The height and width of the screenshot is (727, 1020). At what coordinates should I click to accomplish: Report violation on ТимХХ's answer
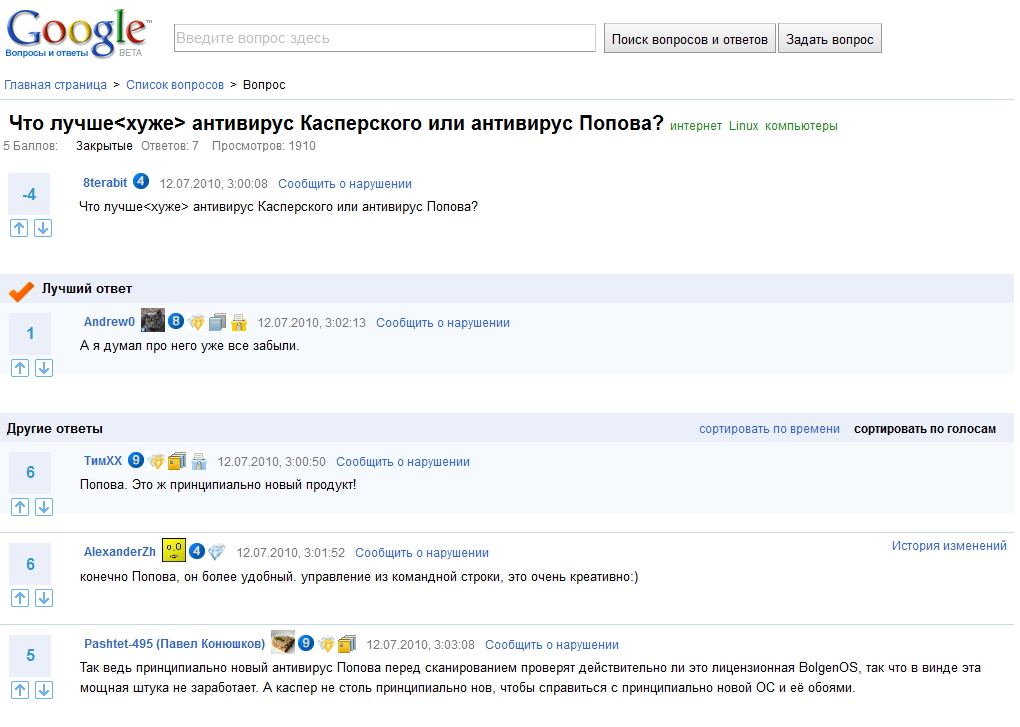point(403,462)
